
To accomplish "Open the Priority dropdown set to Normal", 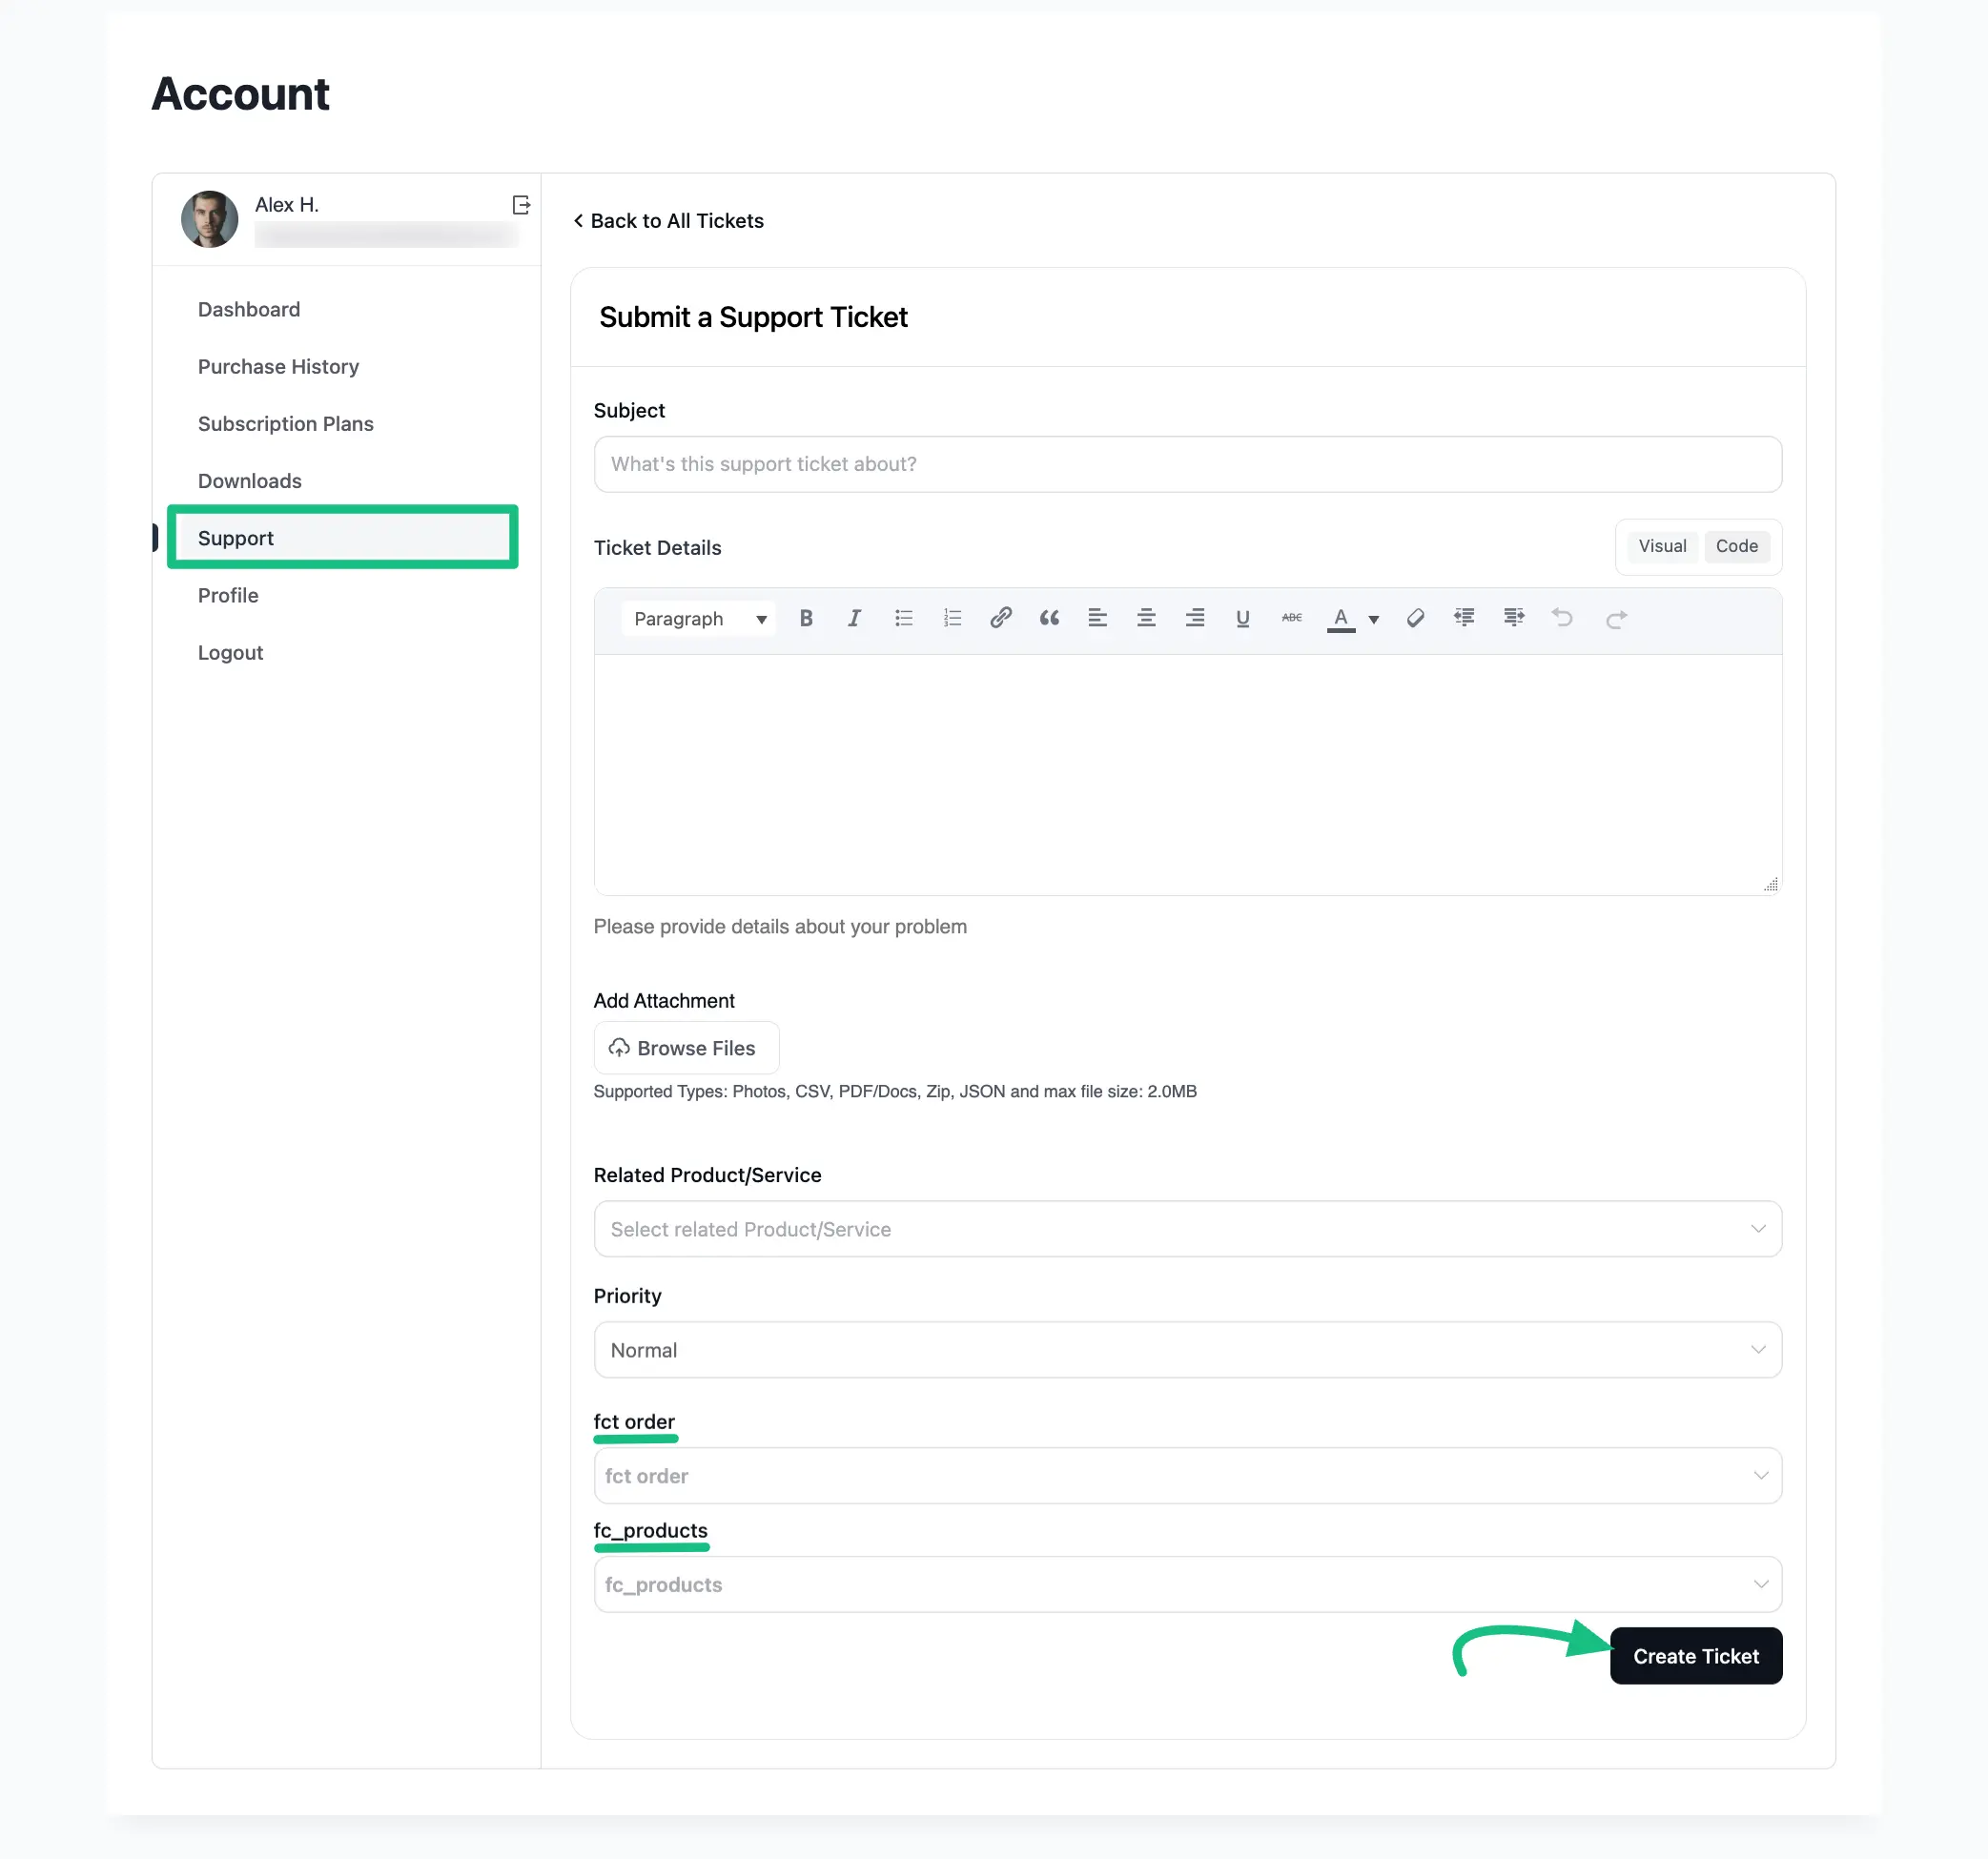I will pyautogui.click(x=1187, y=1350).
